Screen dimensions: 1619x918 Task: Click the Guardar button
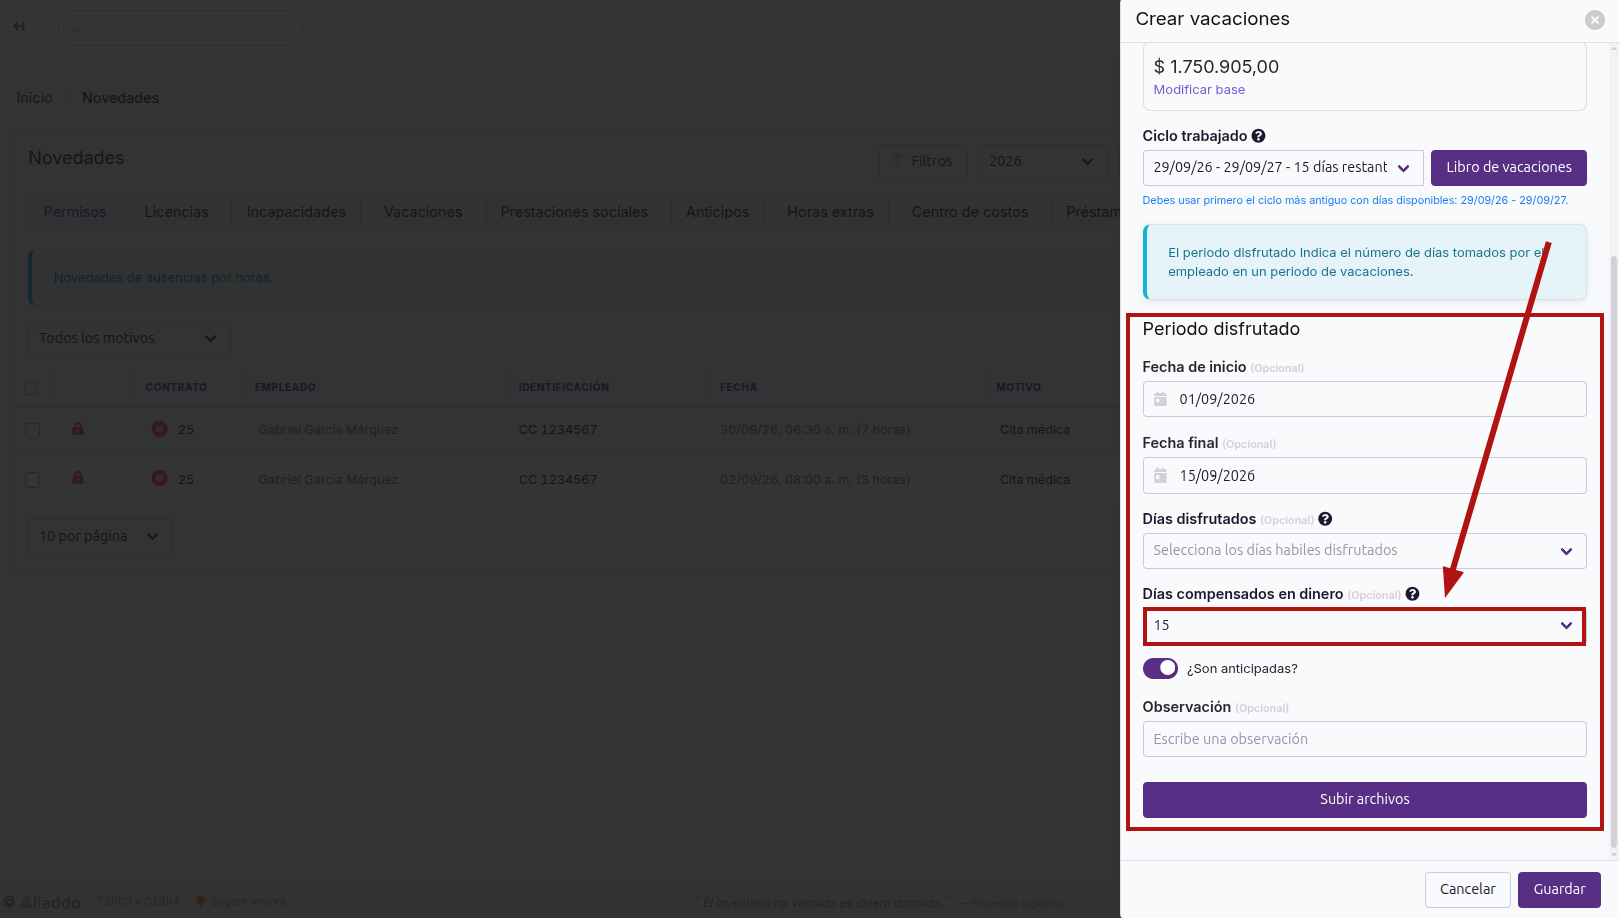point(1559,889)
